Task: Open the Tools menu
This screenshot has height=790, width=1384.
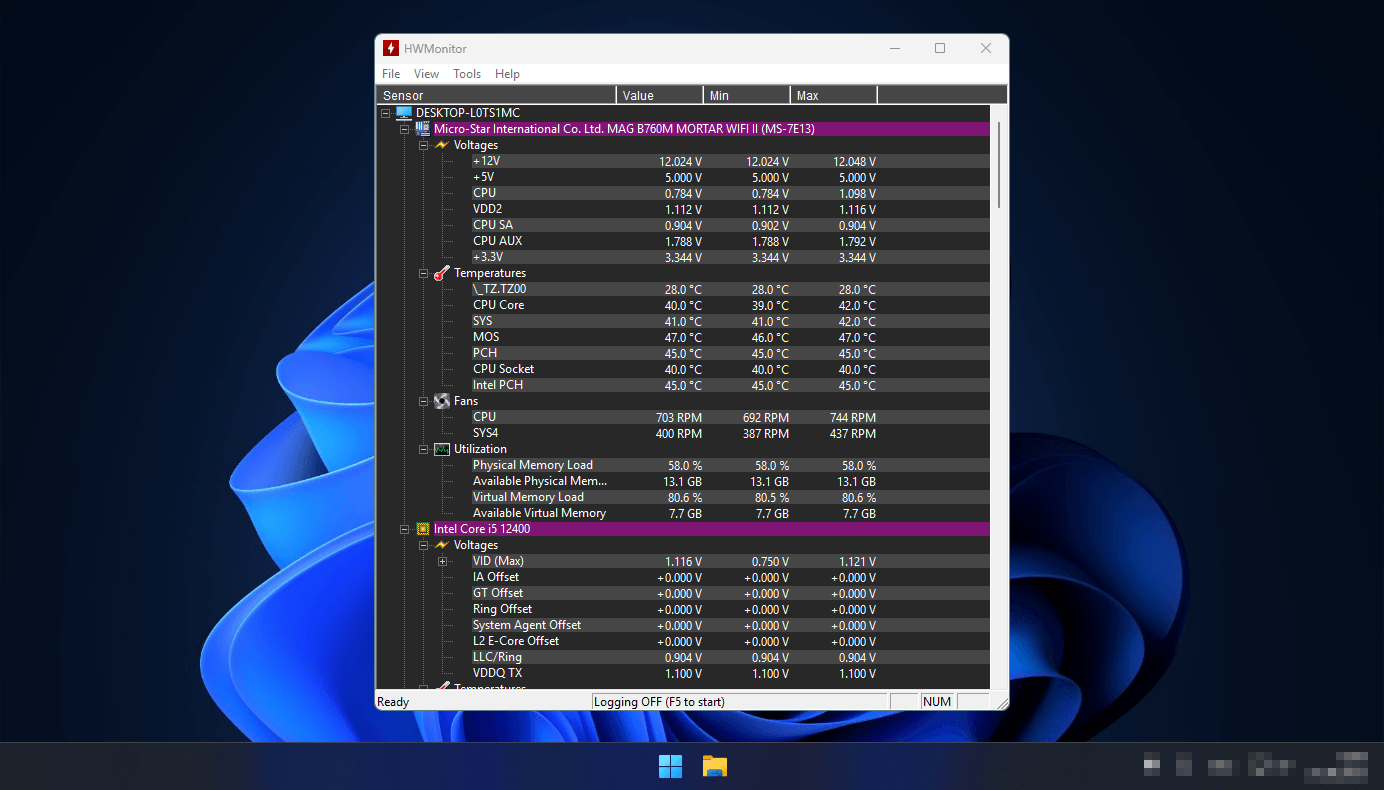Action: point(467,74)
